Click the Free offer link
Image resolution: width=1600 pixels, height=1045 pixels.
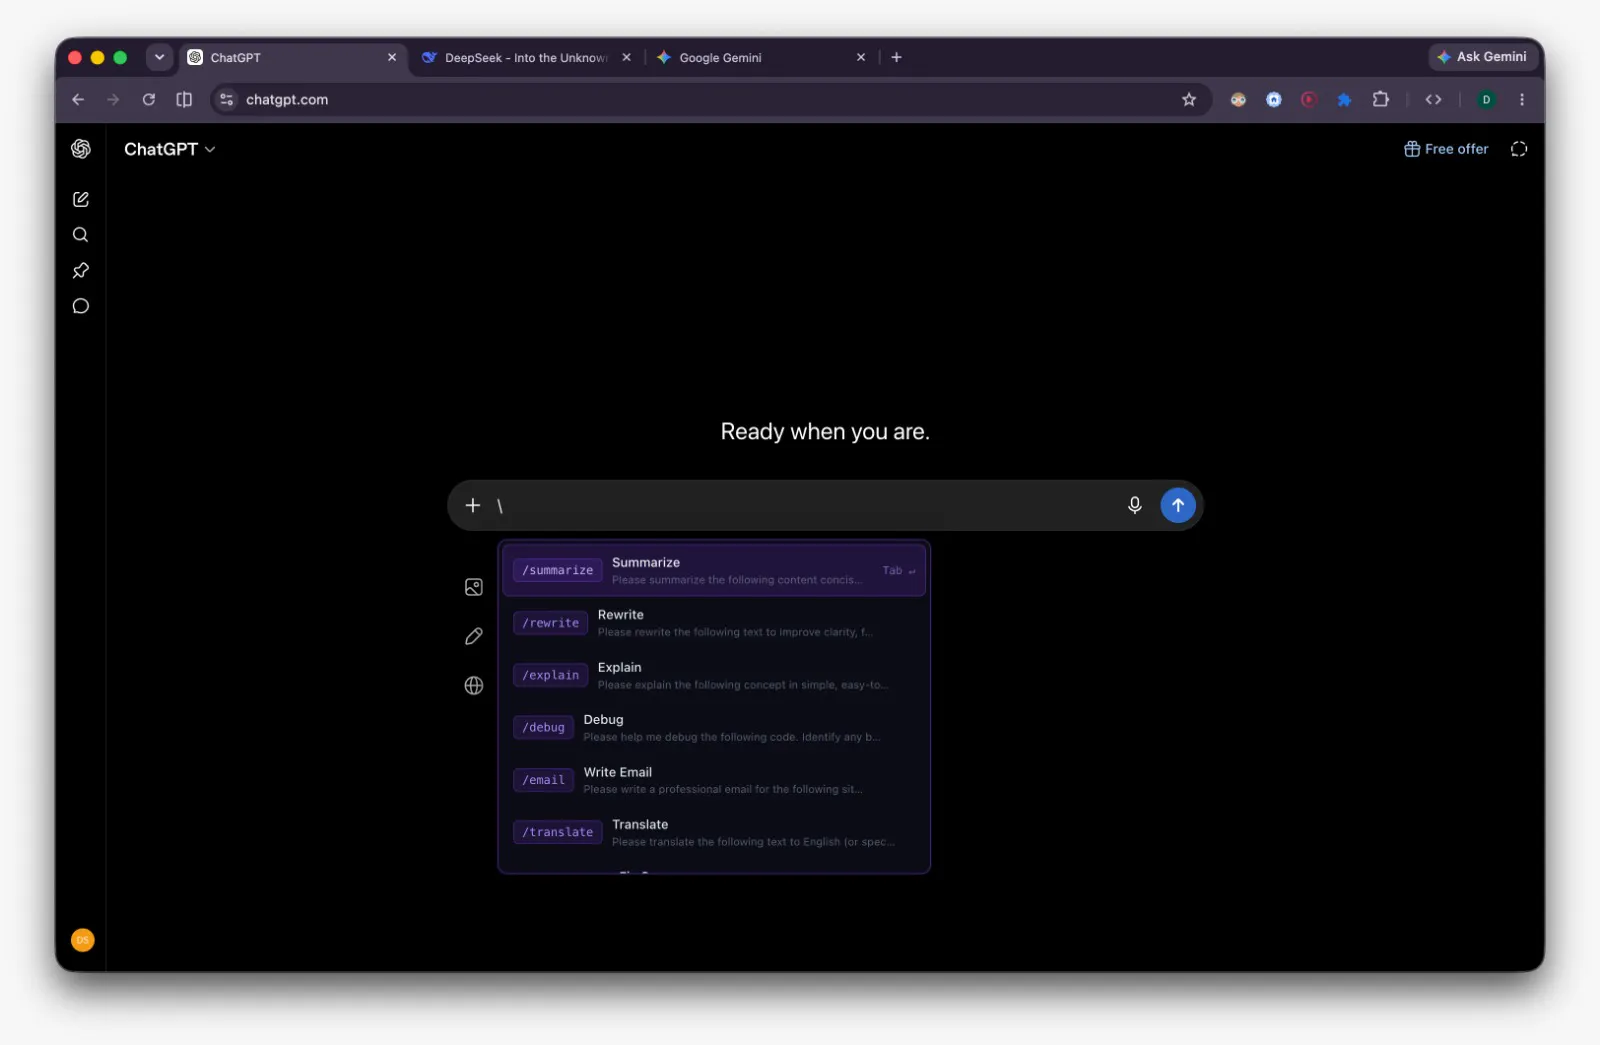point(1446,149)
